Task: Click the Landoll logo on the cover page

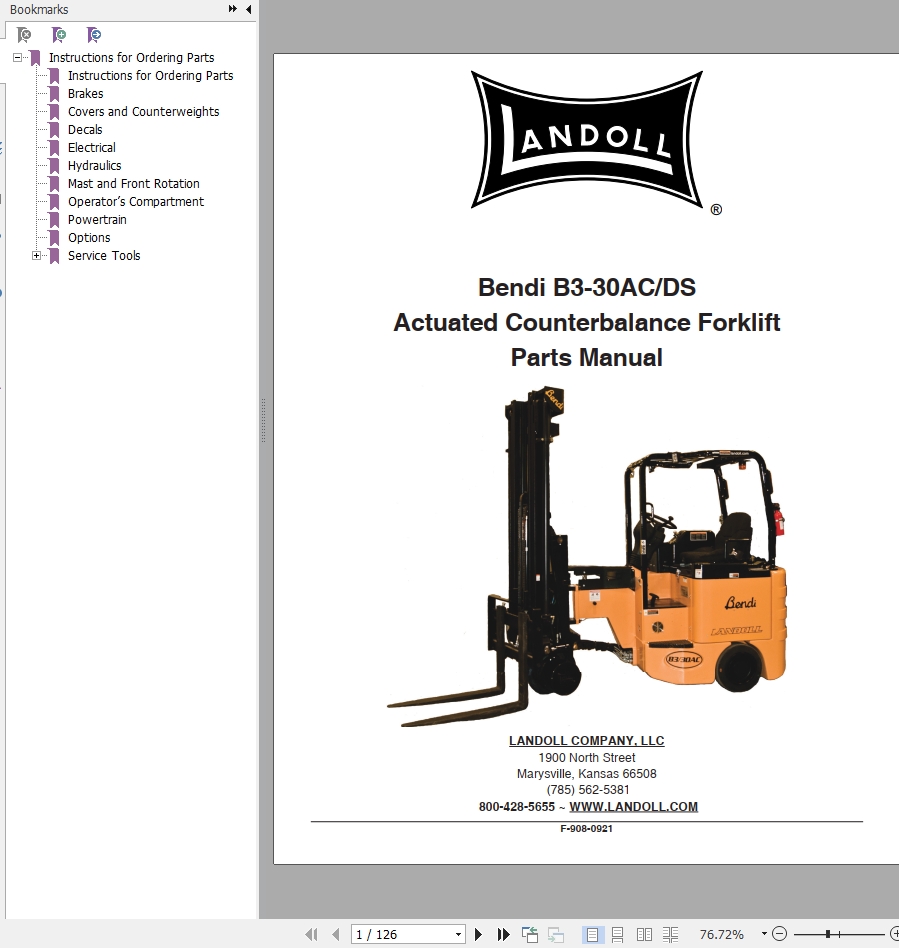Action: (x=587, y=140)
